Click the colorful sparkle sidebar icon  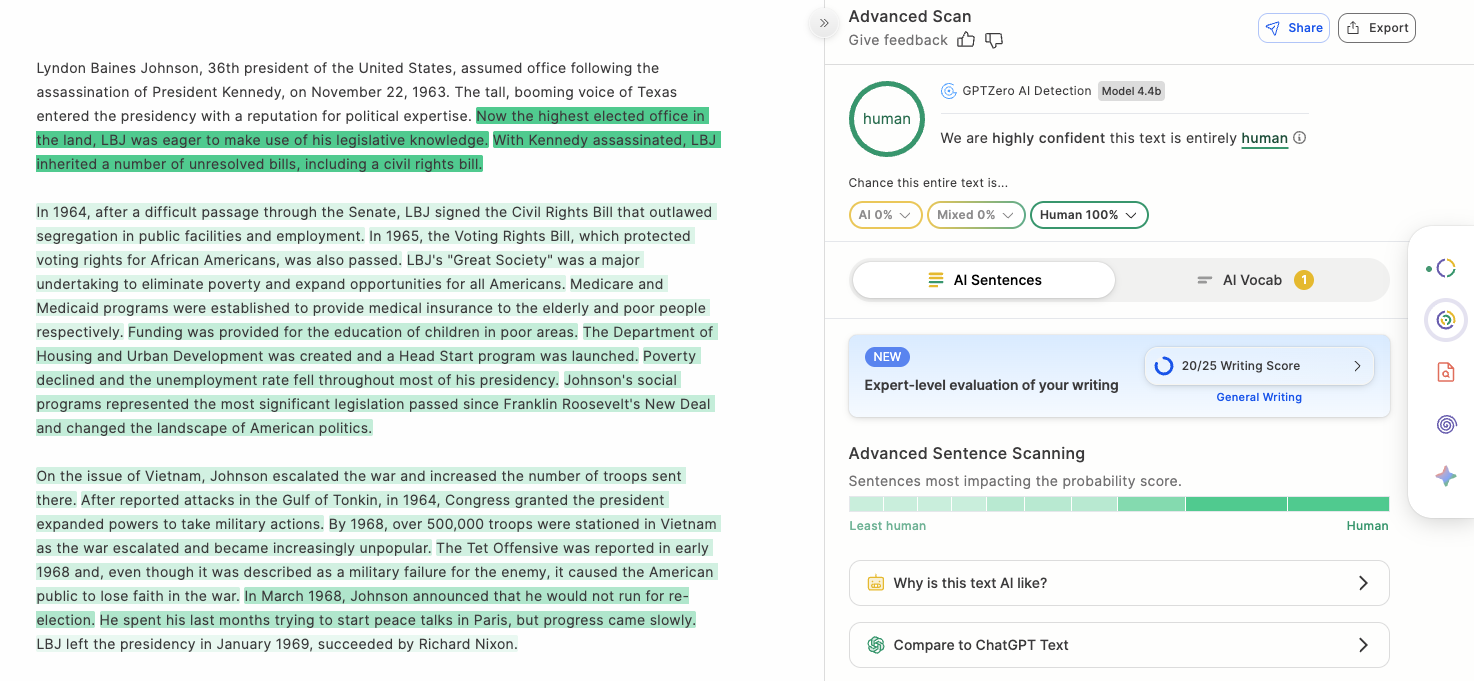click(1446, 476)
